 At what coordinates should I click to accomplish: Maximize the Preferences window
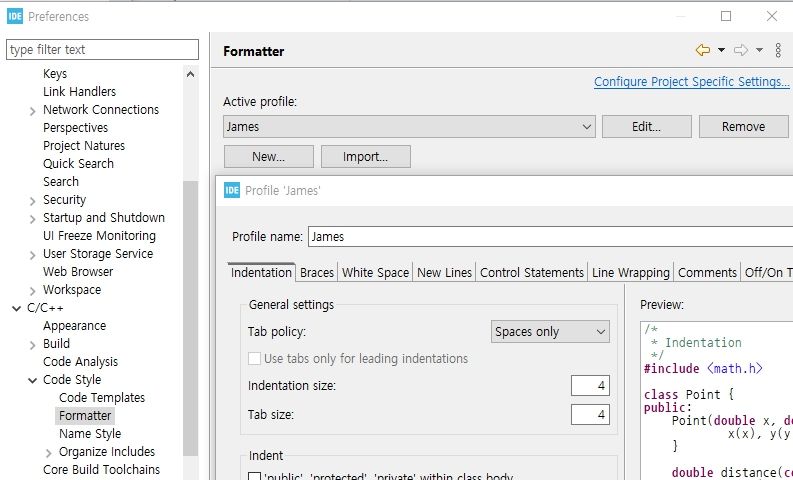click(726, 16)
